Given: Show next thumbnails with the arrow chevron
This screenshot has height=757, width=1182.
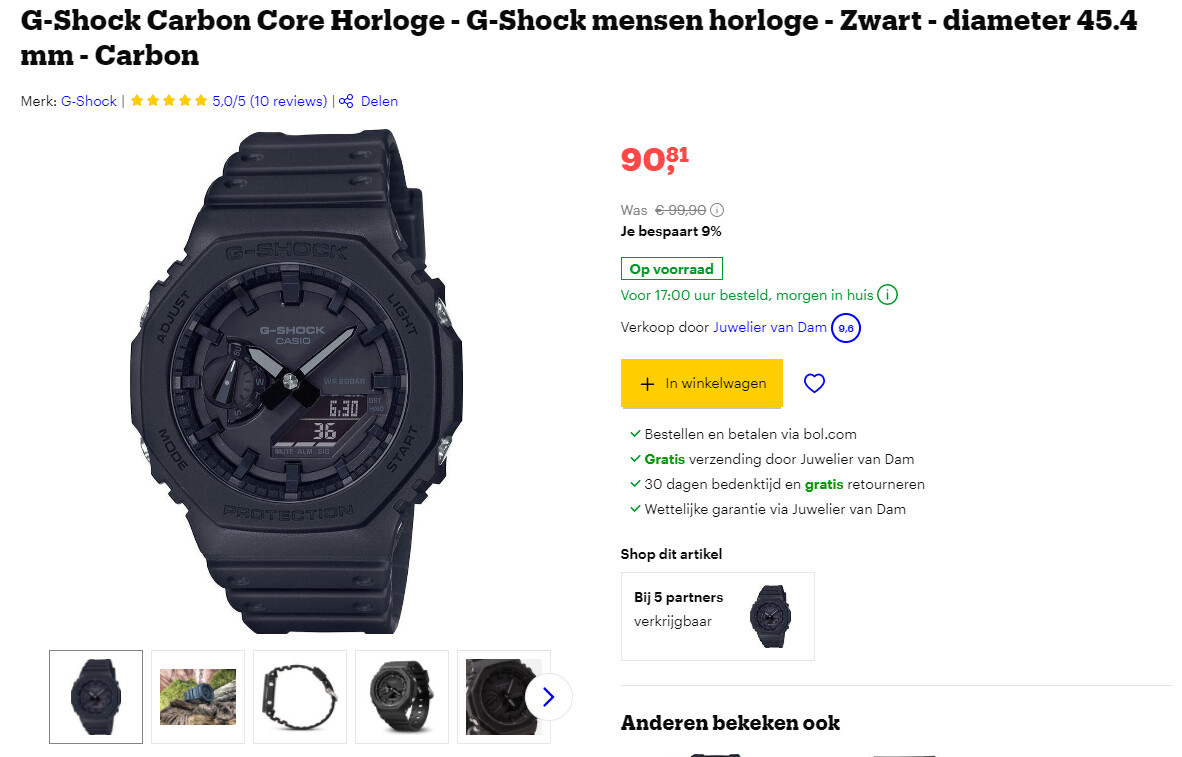Looking at the screenshot, I should point(548,697).
